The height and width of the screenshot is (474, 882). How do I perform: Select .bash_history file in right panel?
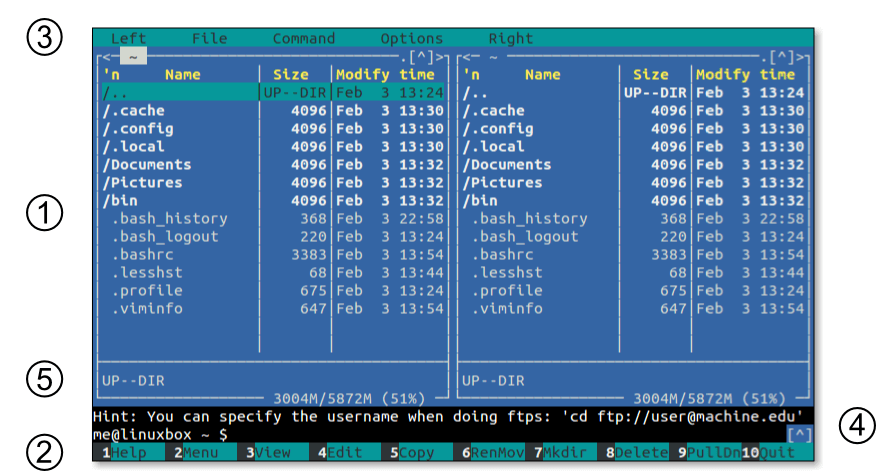click(x=633, y=218)
